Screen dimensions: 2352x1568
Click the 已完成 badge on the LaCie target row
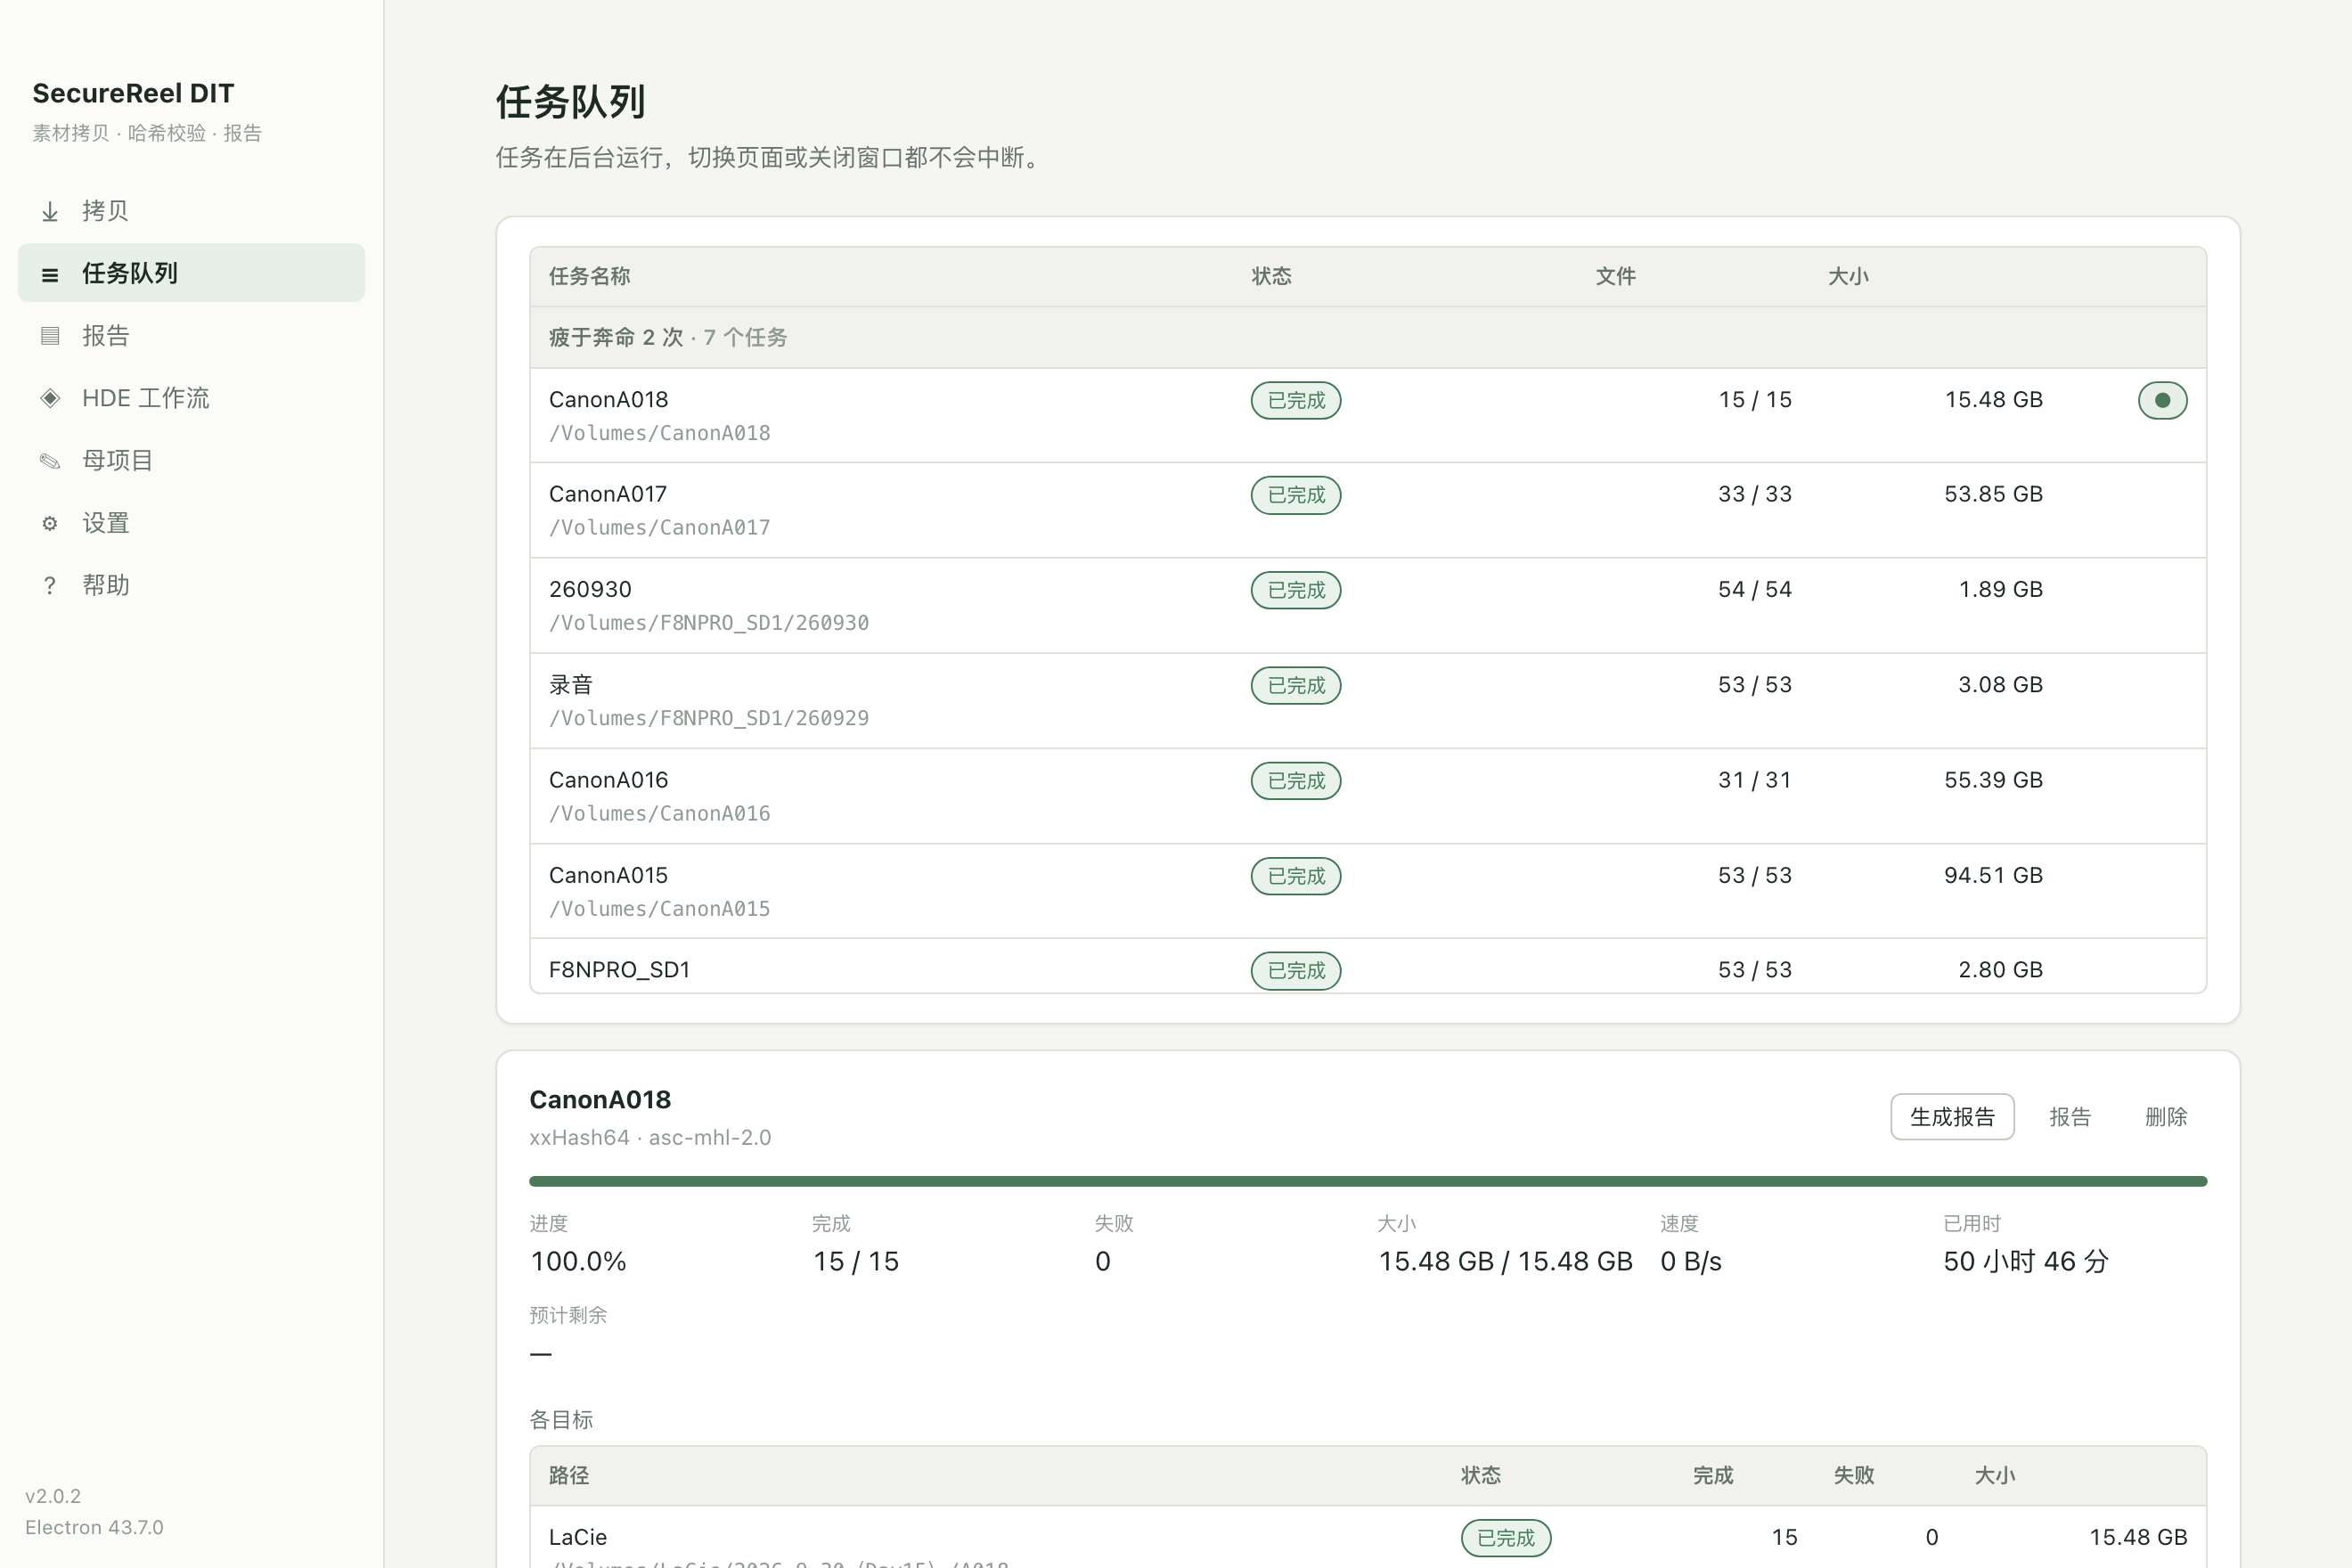[1505, 1538]
